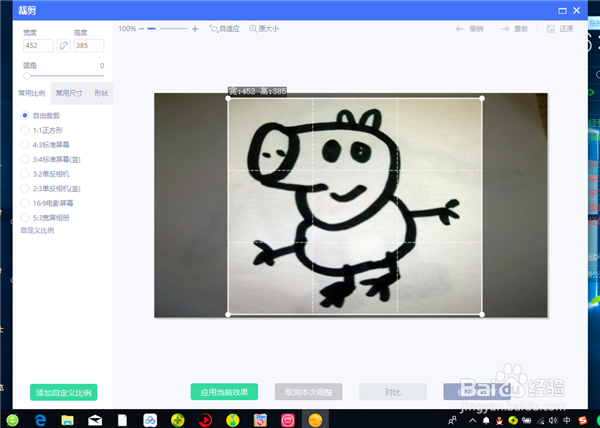Click the top-left crop corner handle
Viewport: 600px width, 428px height.
click(x=228, y=98)
